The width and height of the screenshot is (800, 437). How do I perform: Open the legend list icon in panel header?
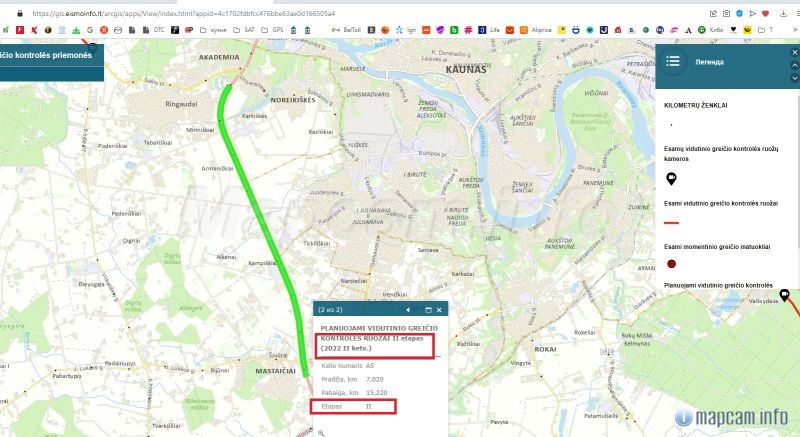(673, 61)
